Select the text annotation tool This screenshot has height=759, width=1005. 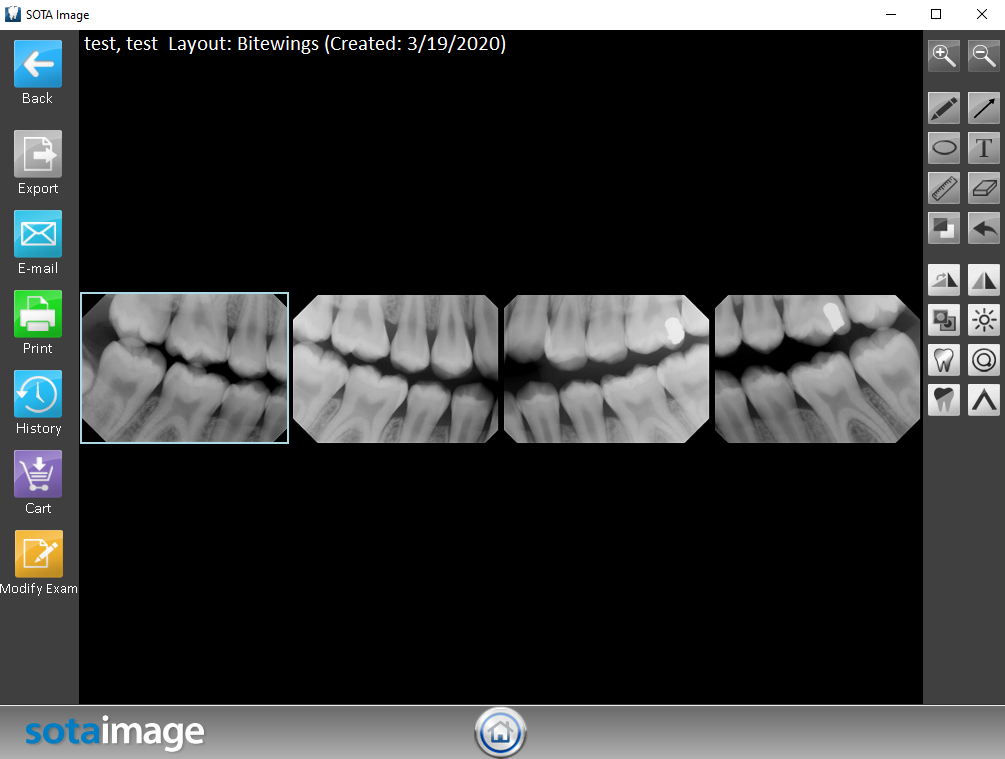tap(984, 149)
